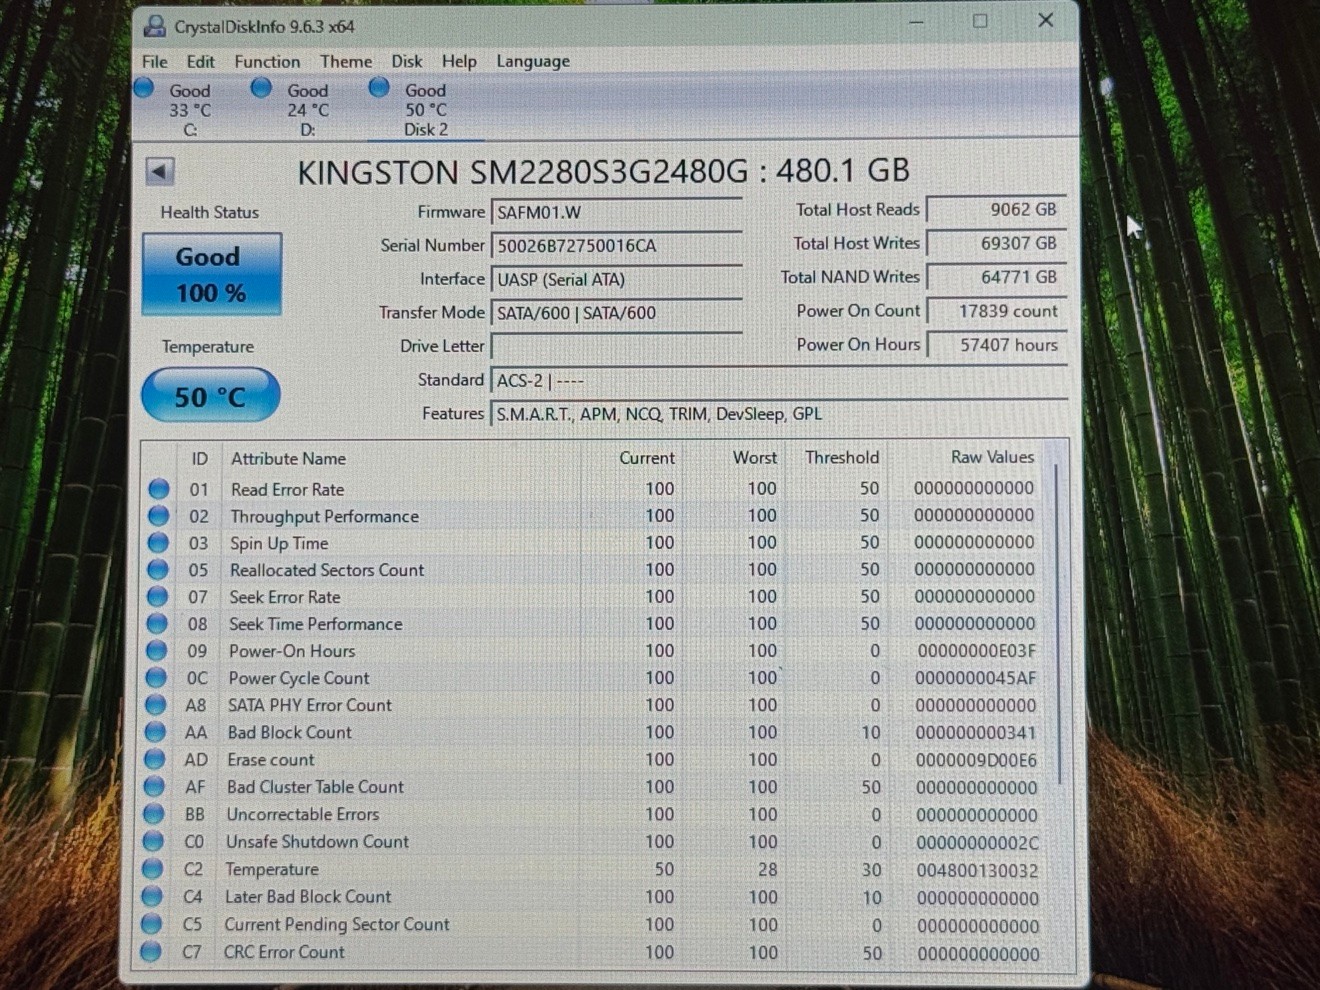Viewport: 1320px width, 990px height.
Task: Click the Interface field UASP (Serial ATA)
Action: coord(616,280)
